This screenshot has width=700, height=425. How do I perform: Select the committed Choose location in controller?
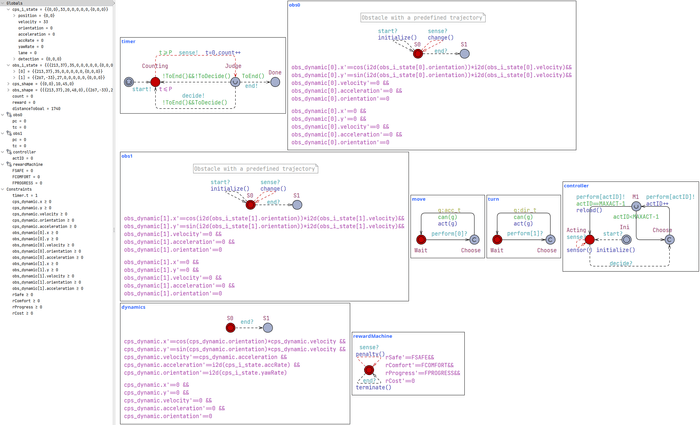coord(669,240)
